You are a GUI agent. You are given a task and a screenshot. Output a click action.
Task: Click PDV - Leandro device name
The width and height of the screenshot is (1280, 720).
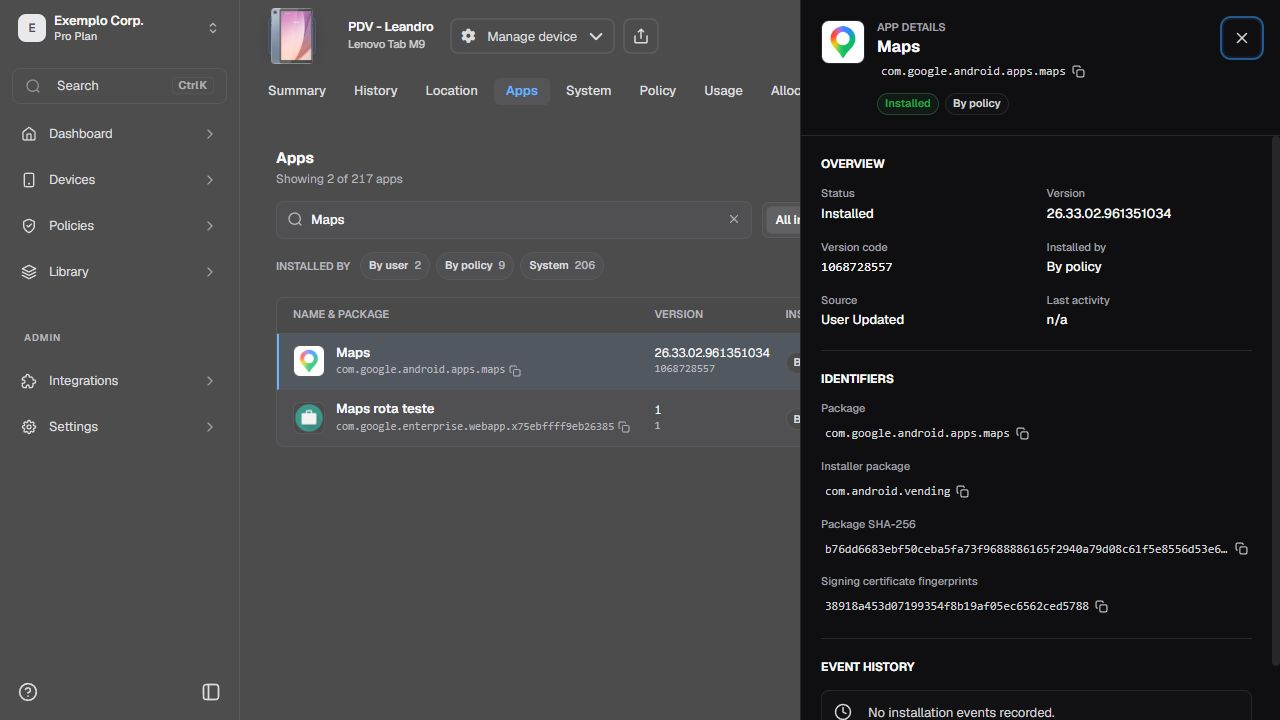391,27
